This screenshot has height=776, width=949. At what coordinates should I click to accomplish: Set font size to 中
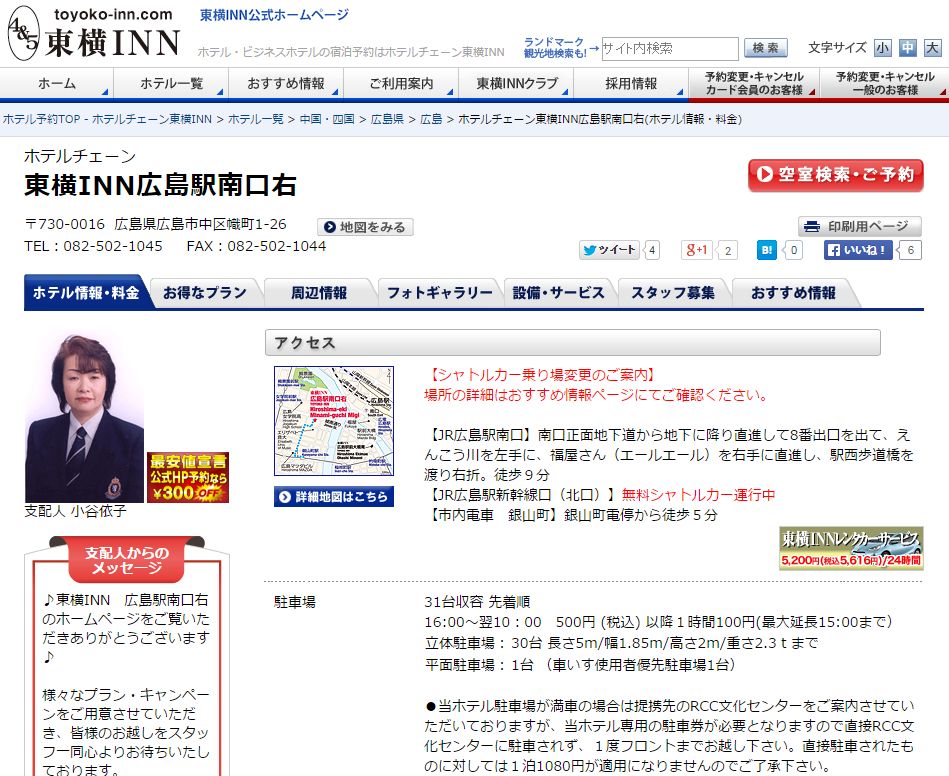pyautogui.click(x=907, y=48)
